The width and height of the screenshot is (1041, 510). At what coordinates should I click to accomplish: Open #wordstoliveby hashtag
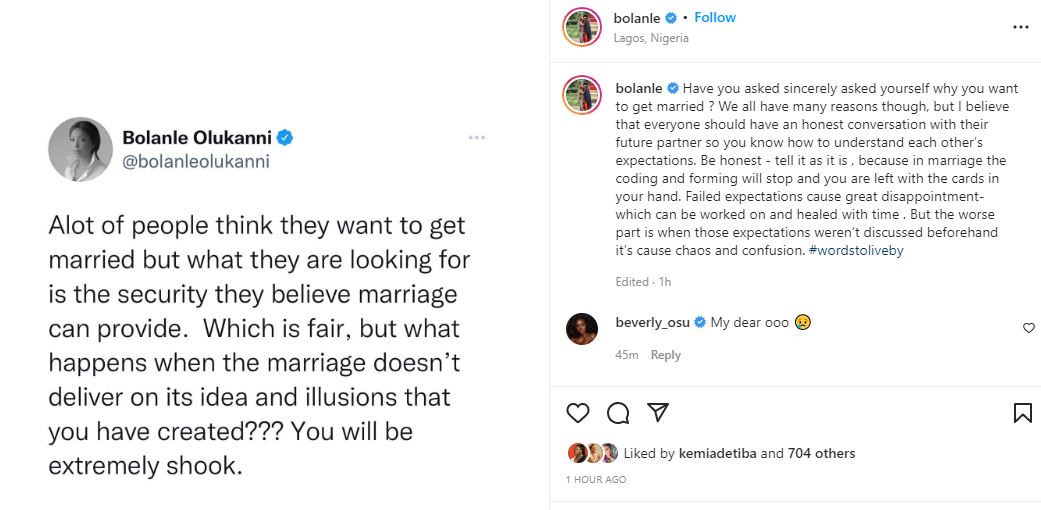855,251
